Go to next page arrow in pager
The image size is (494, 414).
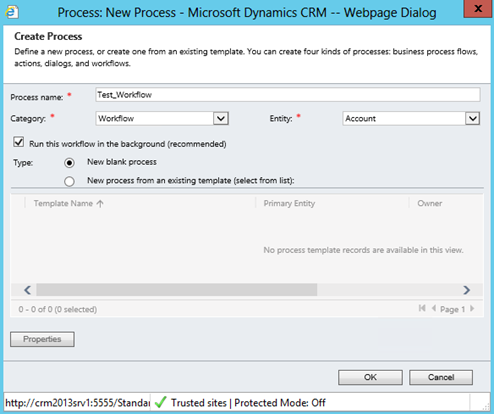[x=472, y=308]
